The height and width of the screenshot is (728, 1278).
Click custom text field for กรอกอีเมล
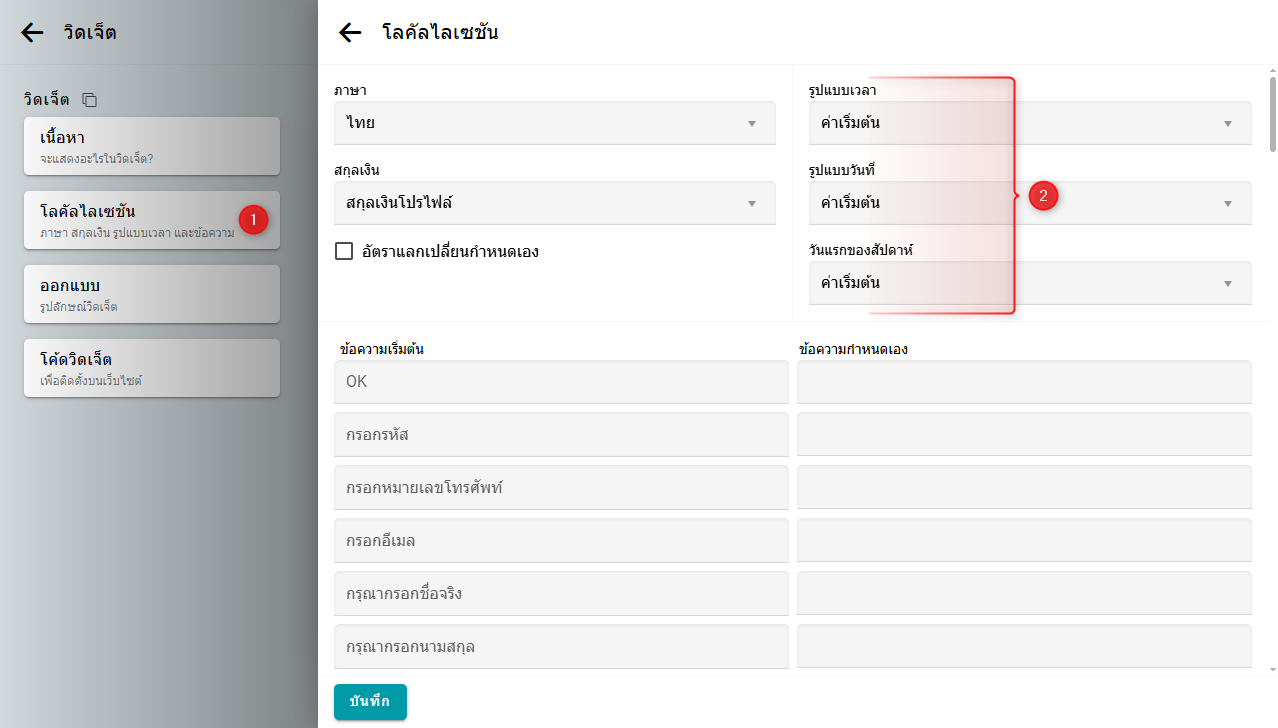1024,541
